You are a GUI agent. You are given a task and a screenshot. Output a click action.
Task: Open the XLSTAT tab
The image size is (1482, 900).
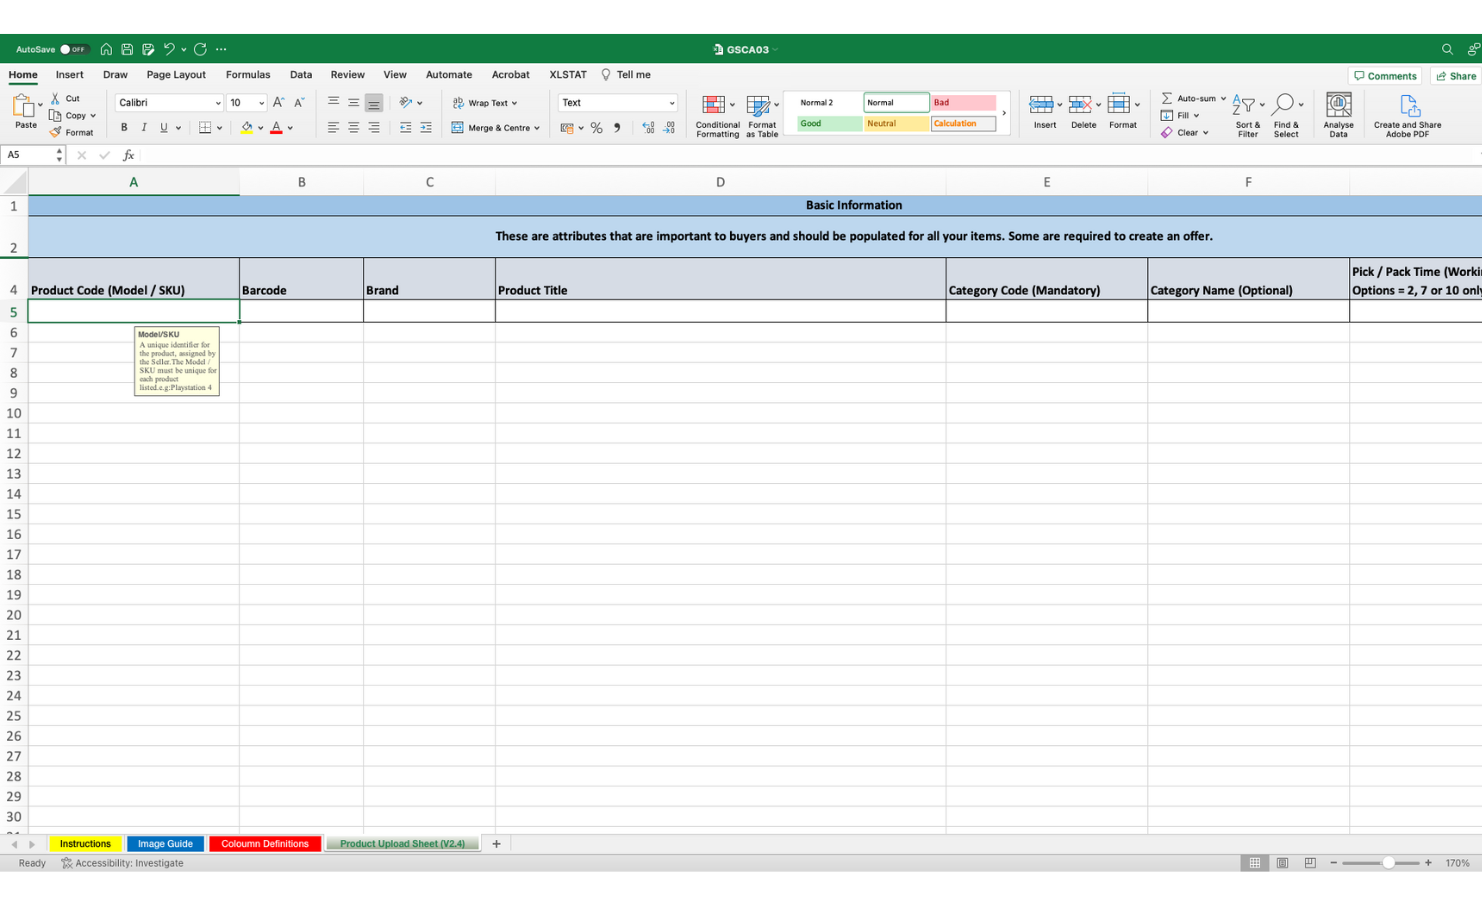pyautogui.click(x=568, y=75)
